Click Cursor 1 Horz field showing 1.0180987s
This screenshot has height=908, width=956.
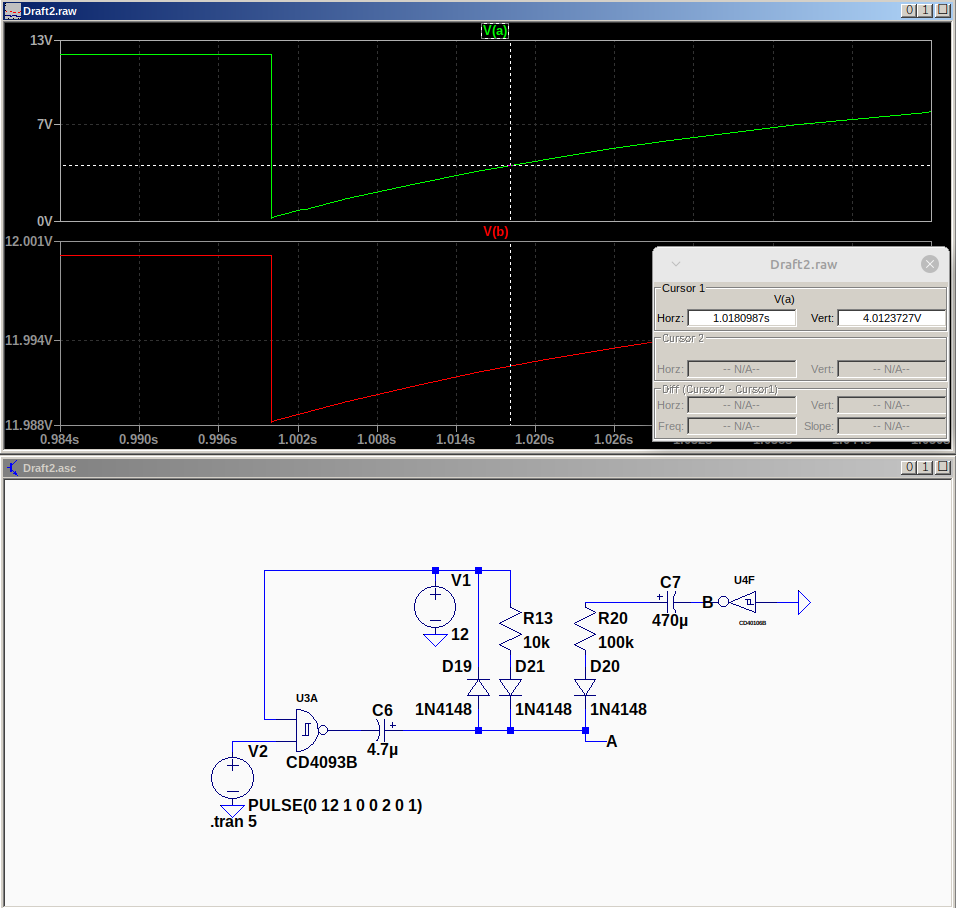(x=741, y=318)
